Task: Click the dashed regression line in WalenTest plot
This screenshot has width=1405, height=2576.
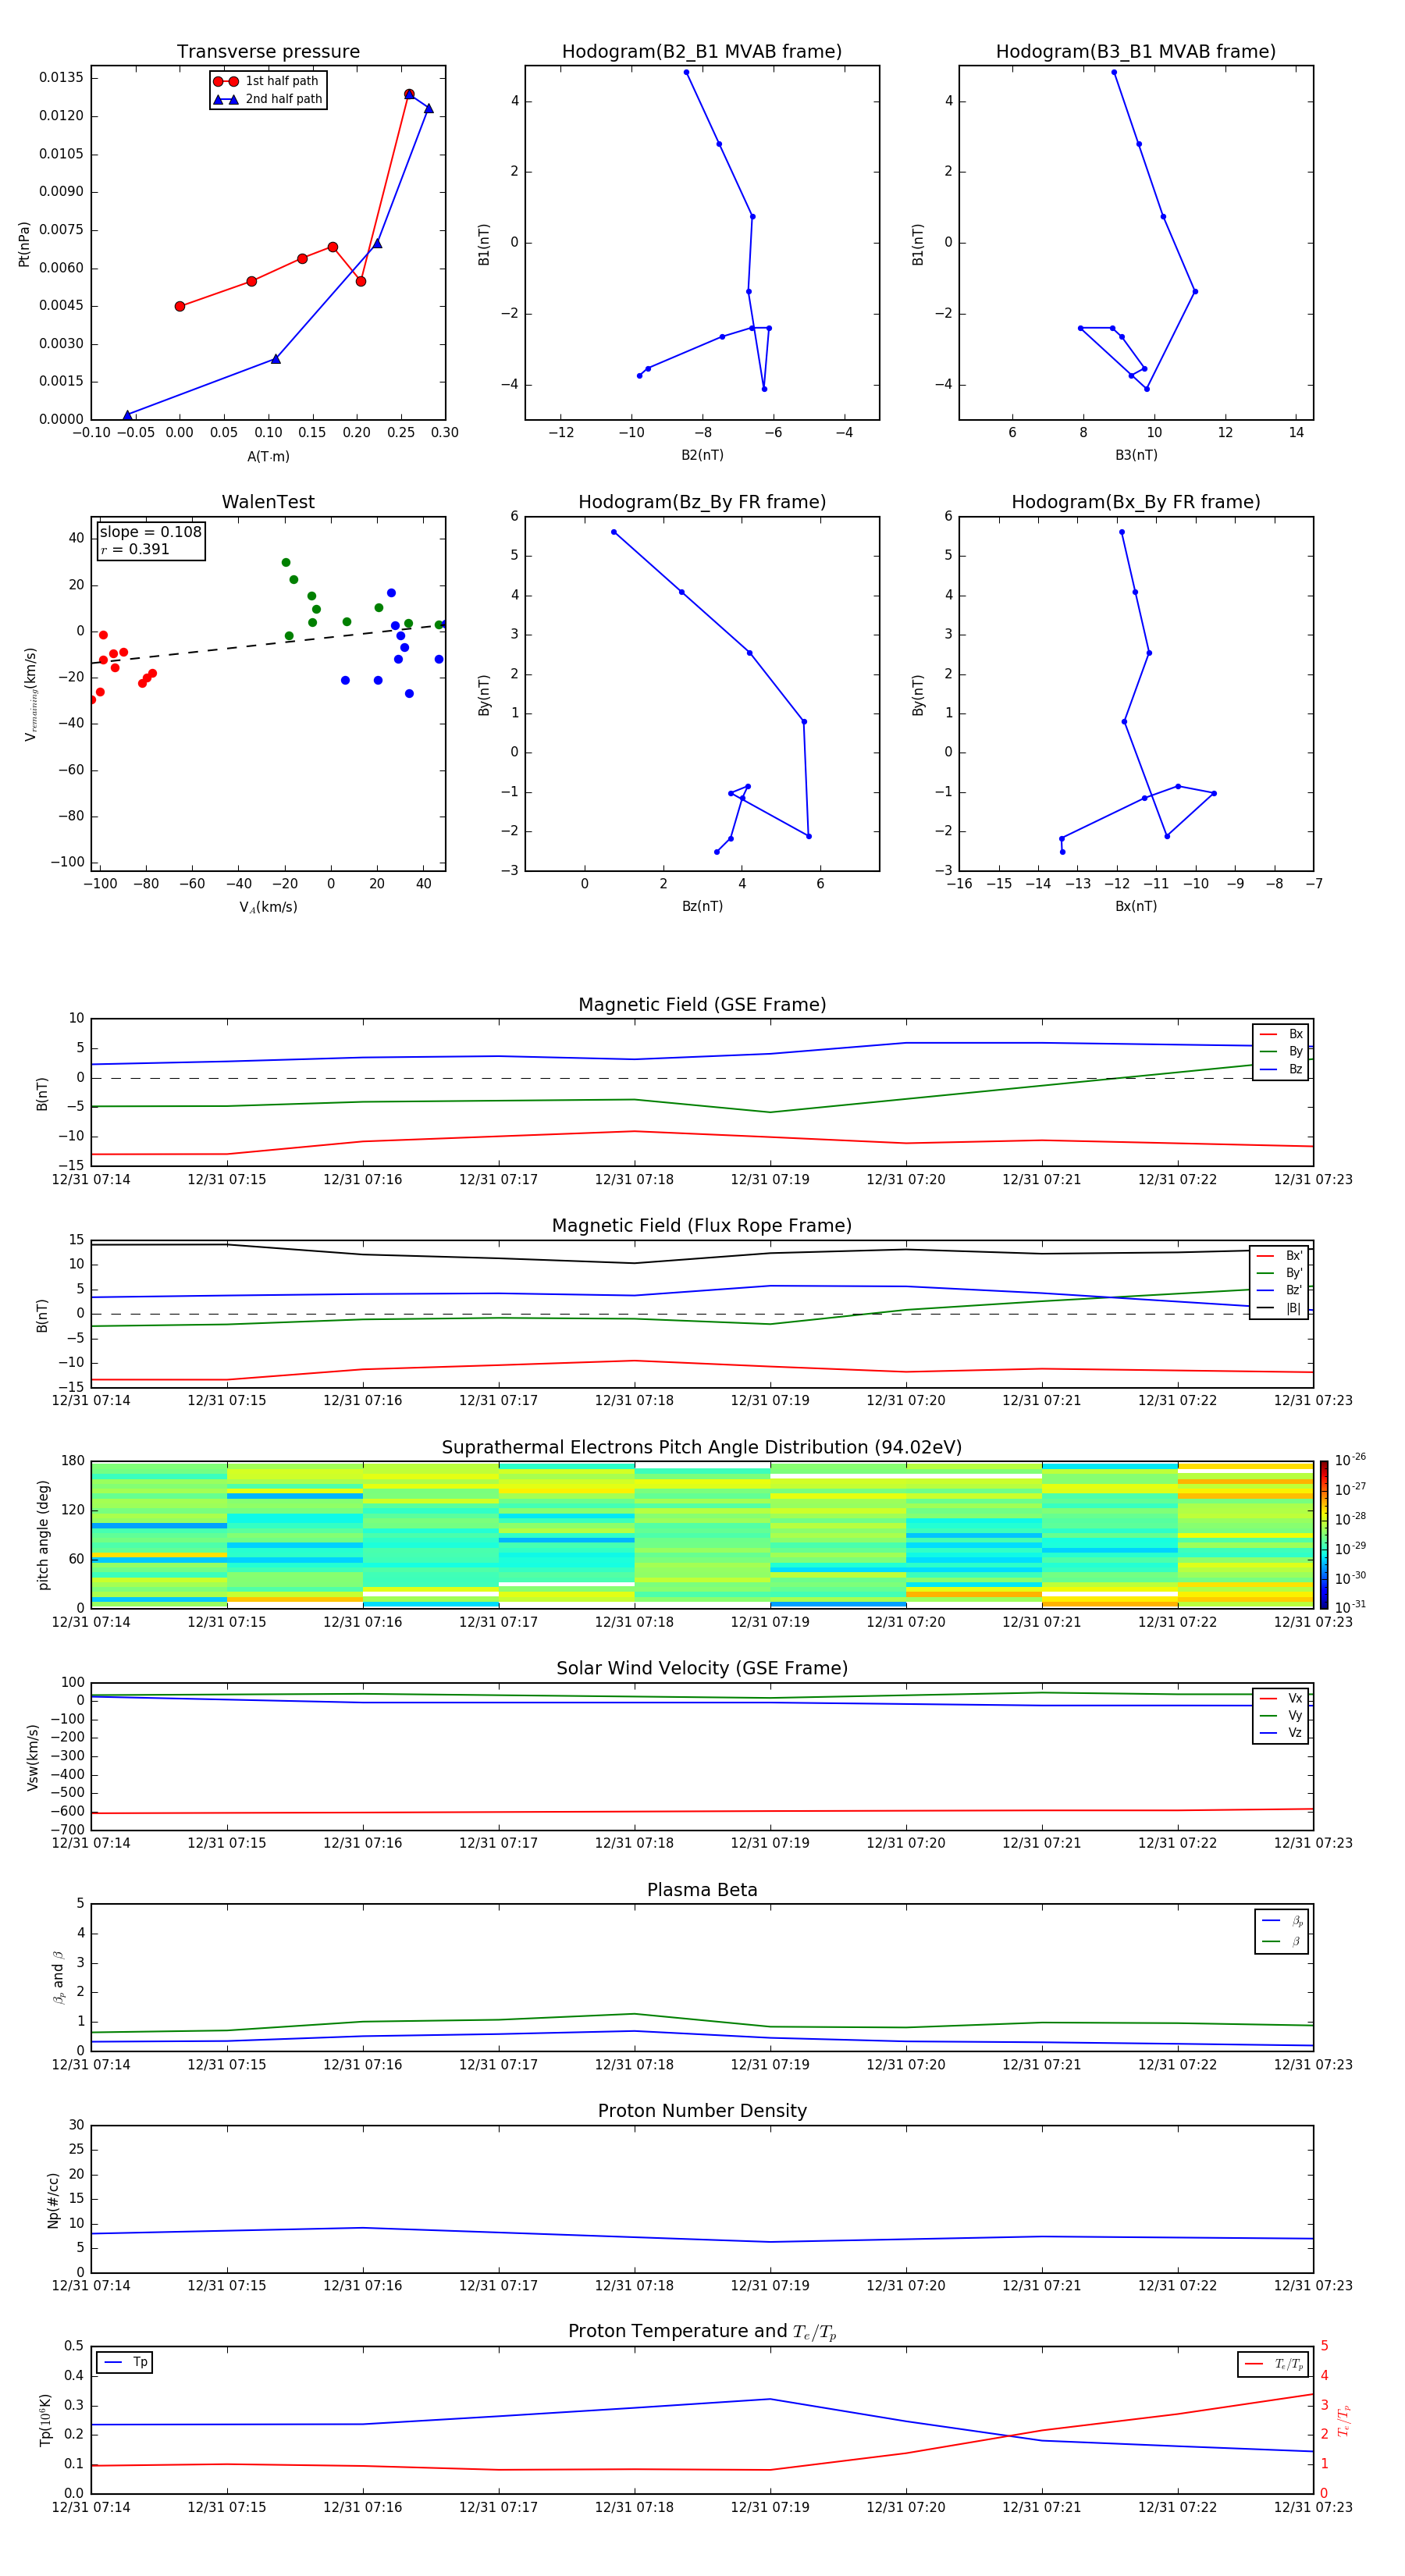Action: [268, 643]
